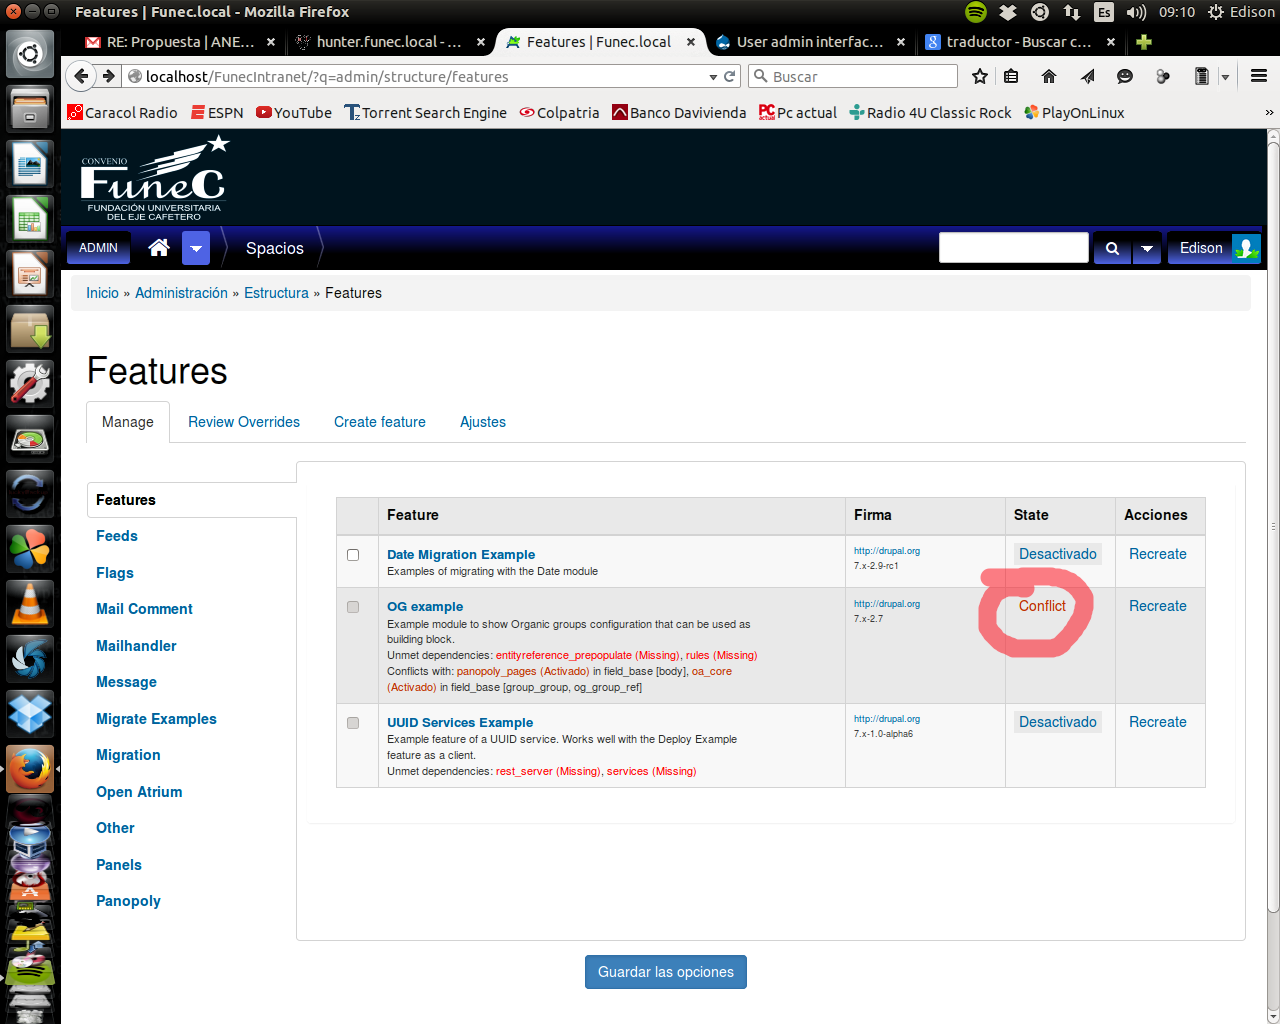The width and height of the screenshot is (1280, 1024).
Task: Recreate the OG example feature
Action: [x=1157, y=606]
